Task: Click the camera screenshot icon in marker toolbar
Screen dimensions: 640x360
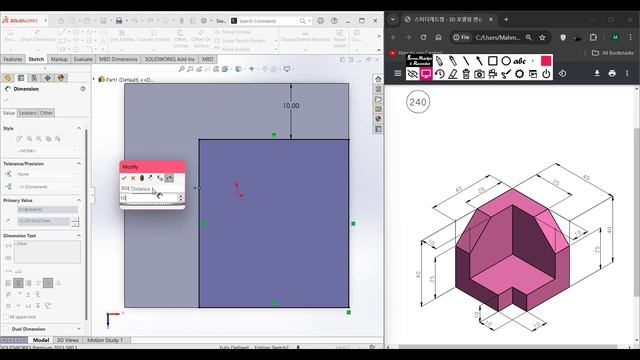Action: pyautogui.click(x=479, y=74)
